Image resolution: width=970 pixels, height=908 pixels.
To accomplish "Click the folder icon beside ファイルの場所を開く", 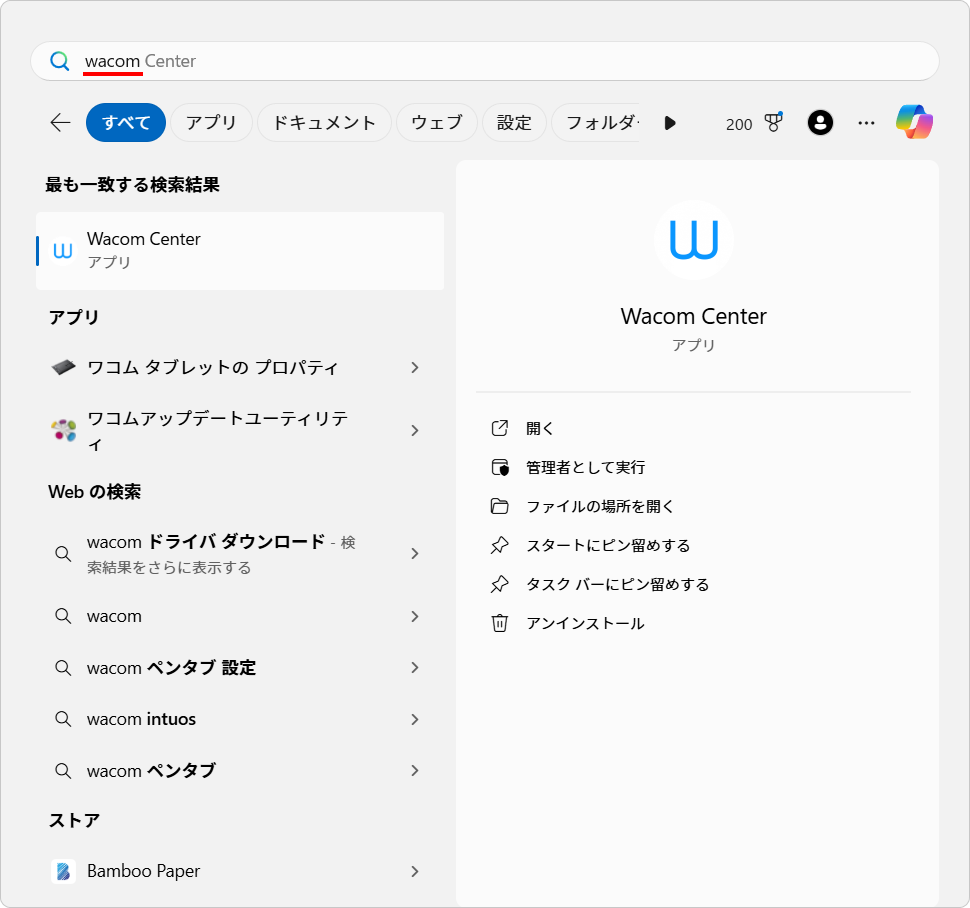I will point(500,506).
